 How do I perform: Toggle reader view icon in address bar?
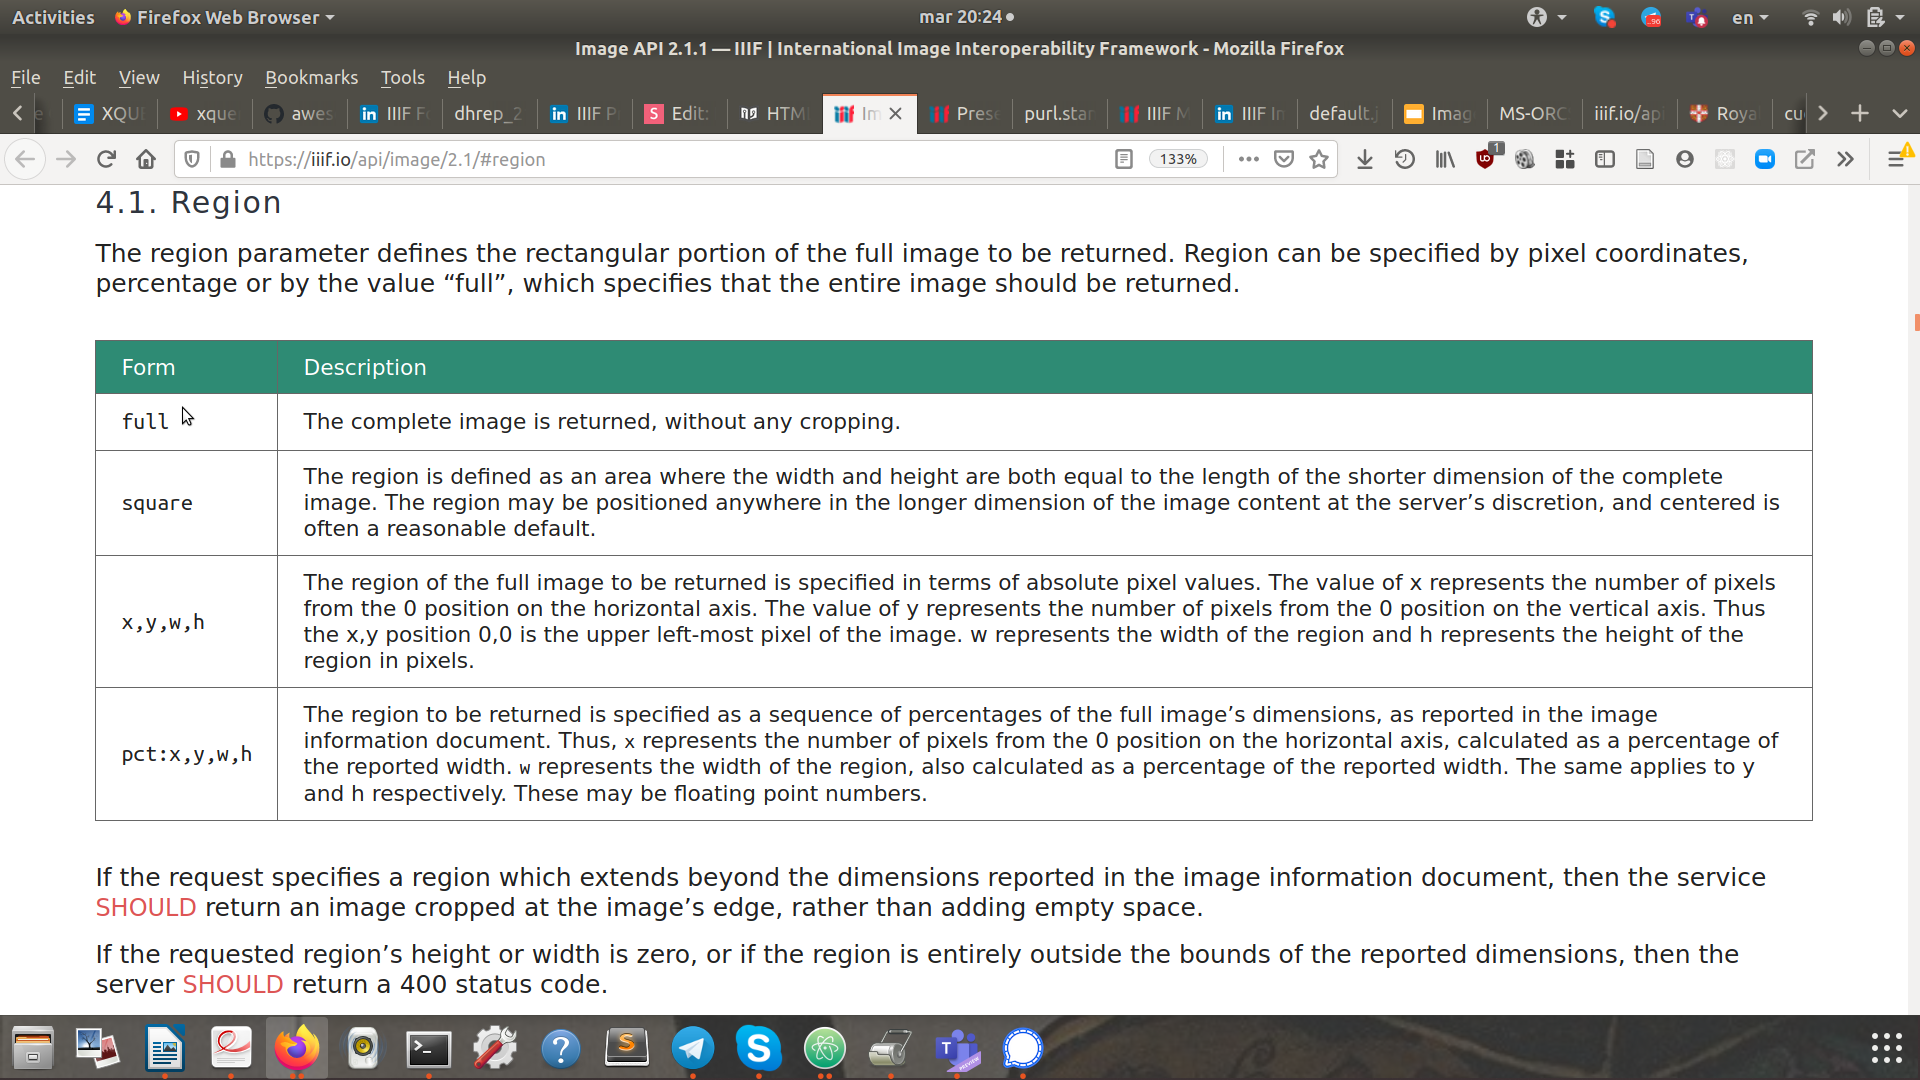pyautogui.click(x=1124, y=159)
